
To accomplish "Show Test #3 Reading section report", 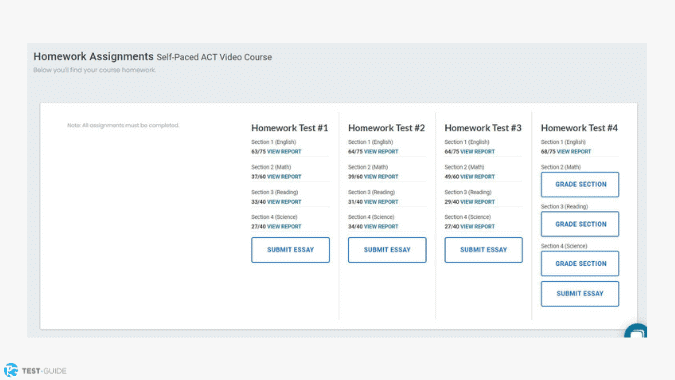I will (477, 202).
